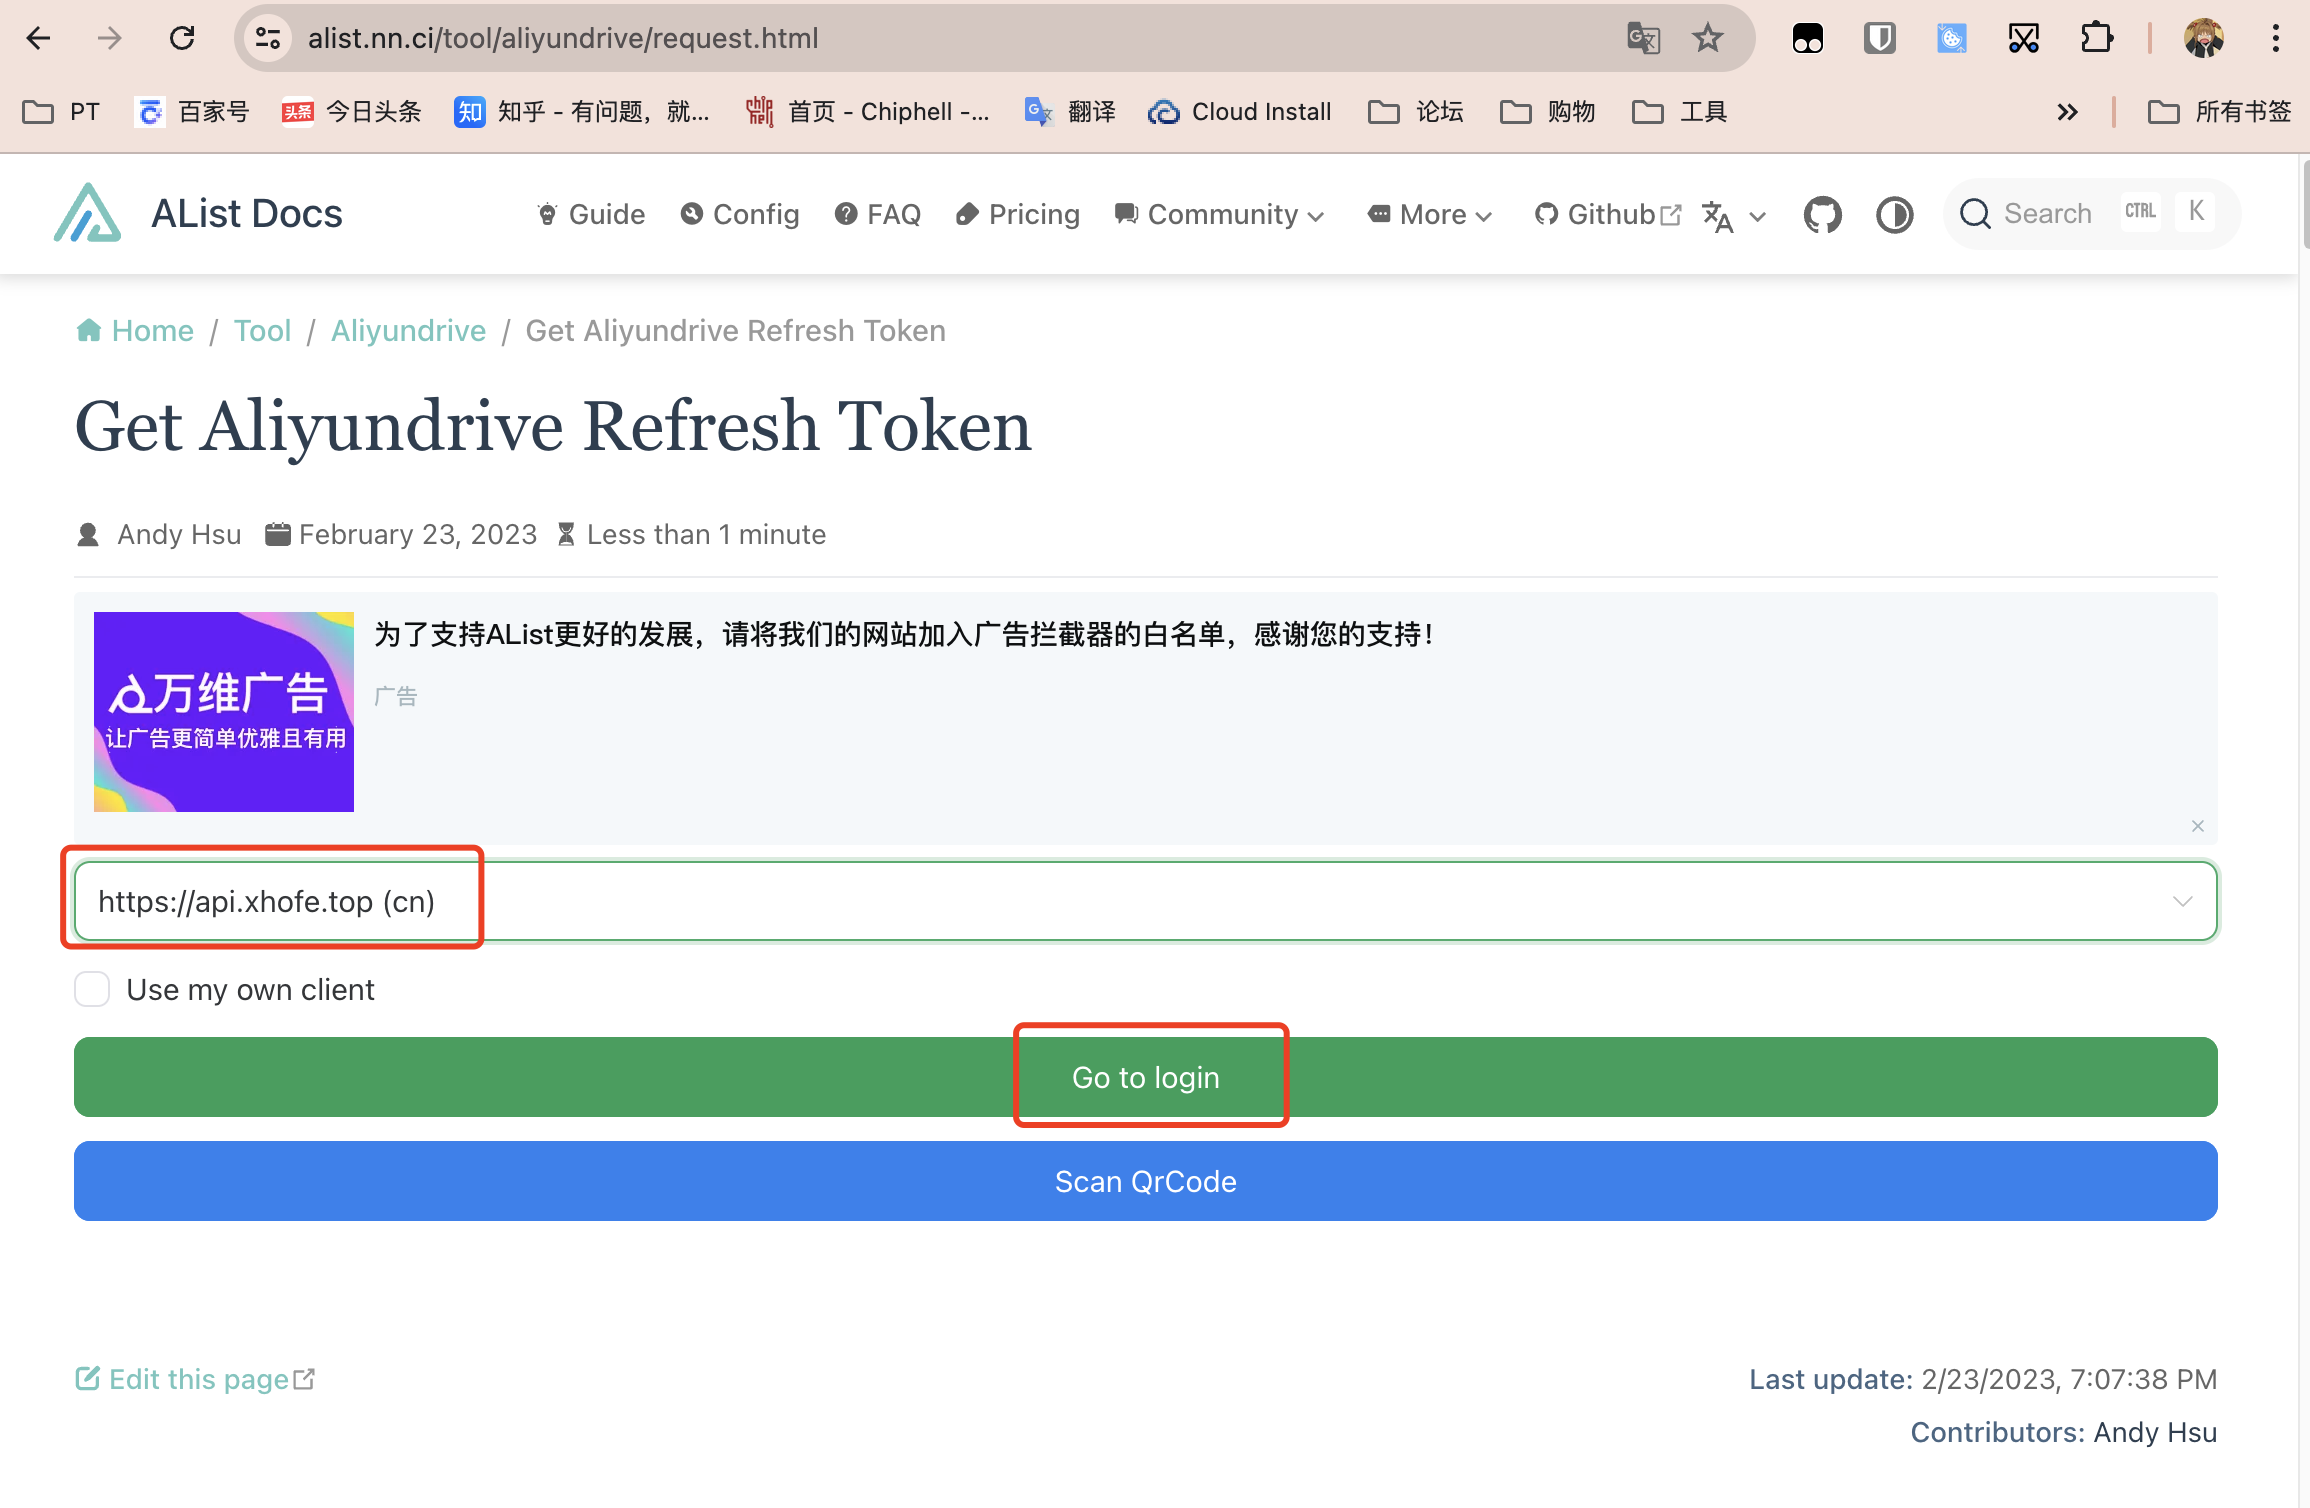This screenshot has height=1508, width=2310.
Task: Open the PT bookmarks folder
Action: (x=62, y=111)
